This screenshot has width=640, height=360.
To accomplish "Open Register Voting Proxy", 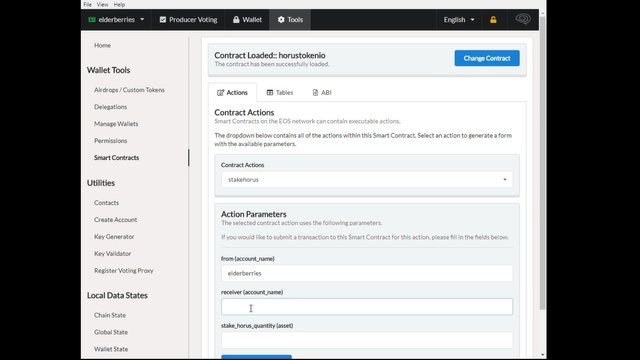I will click(124, 271).
